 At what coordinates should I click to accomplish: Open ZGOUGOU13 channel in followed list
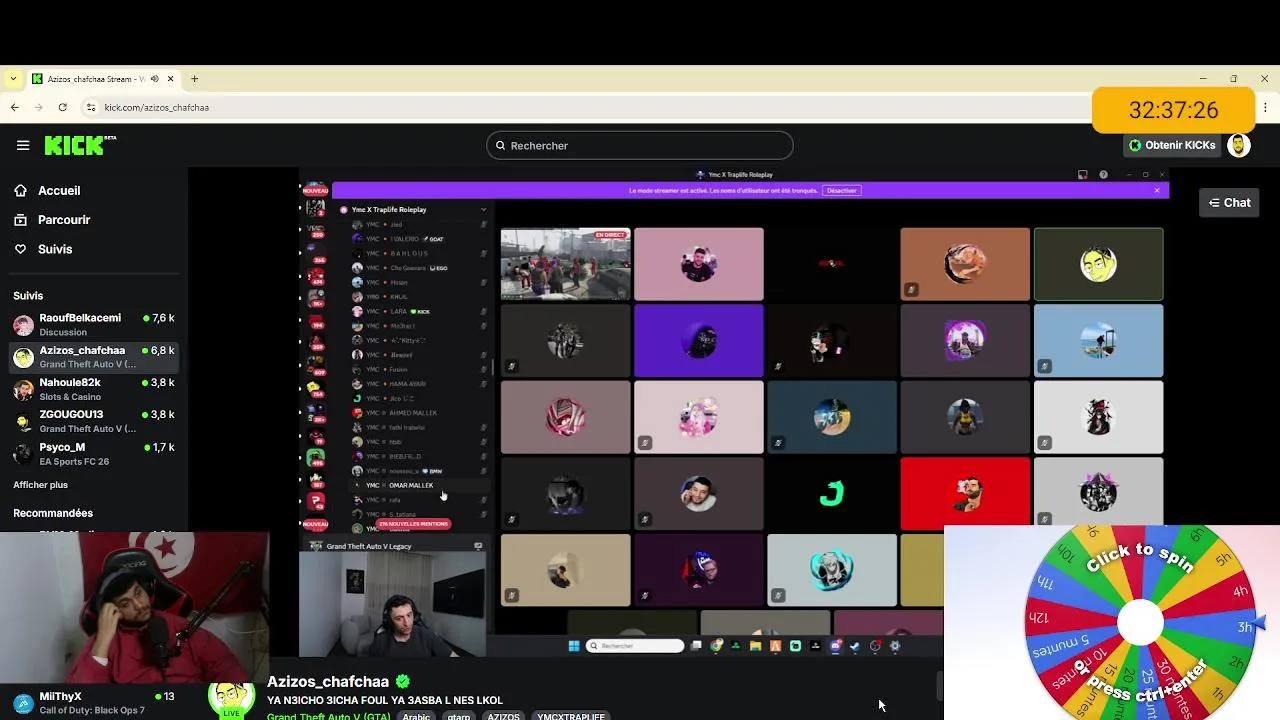click(x=94, y=421)
